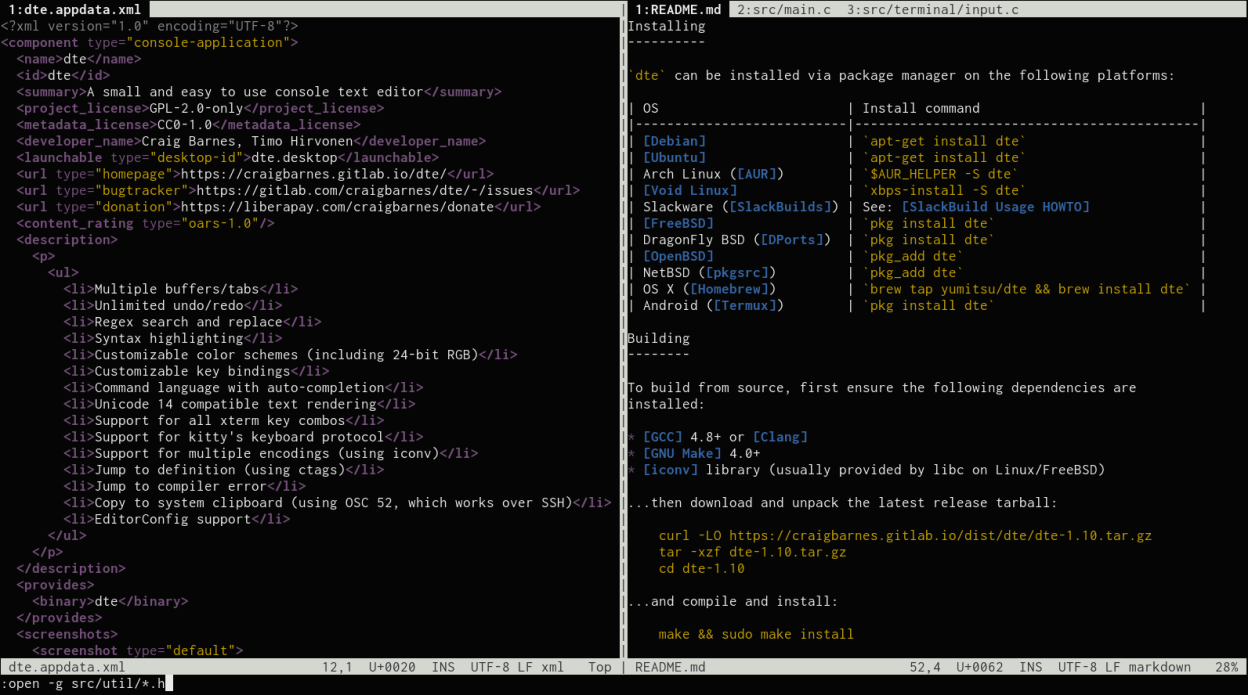Click the [Debian] link in the README

pyautogui.click(x=674, y=141)
